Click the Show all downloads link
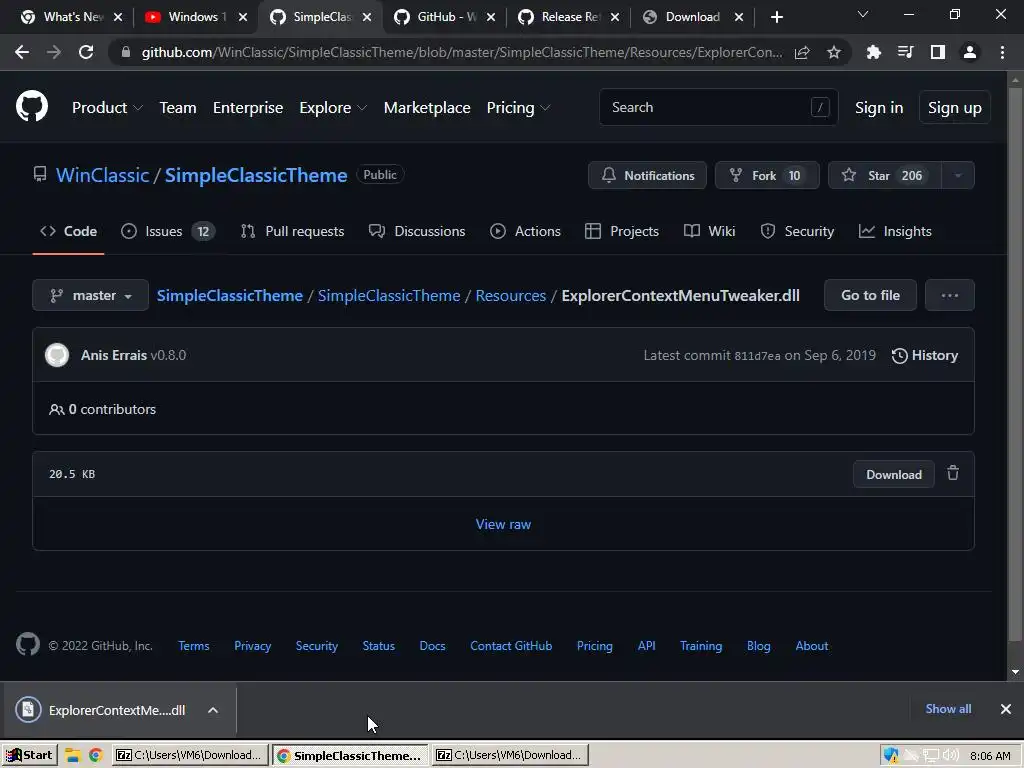This screenshot has height=768, width=1024. 948,709
